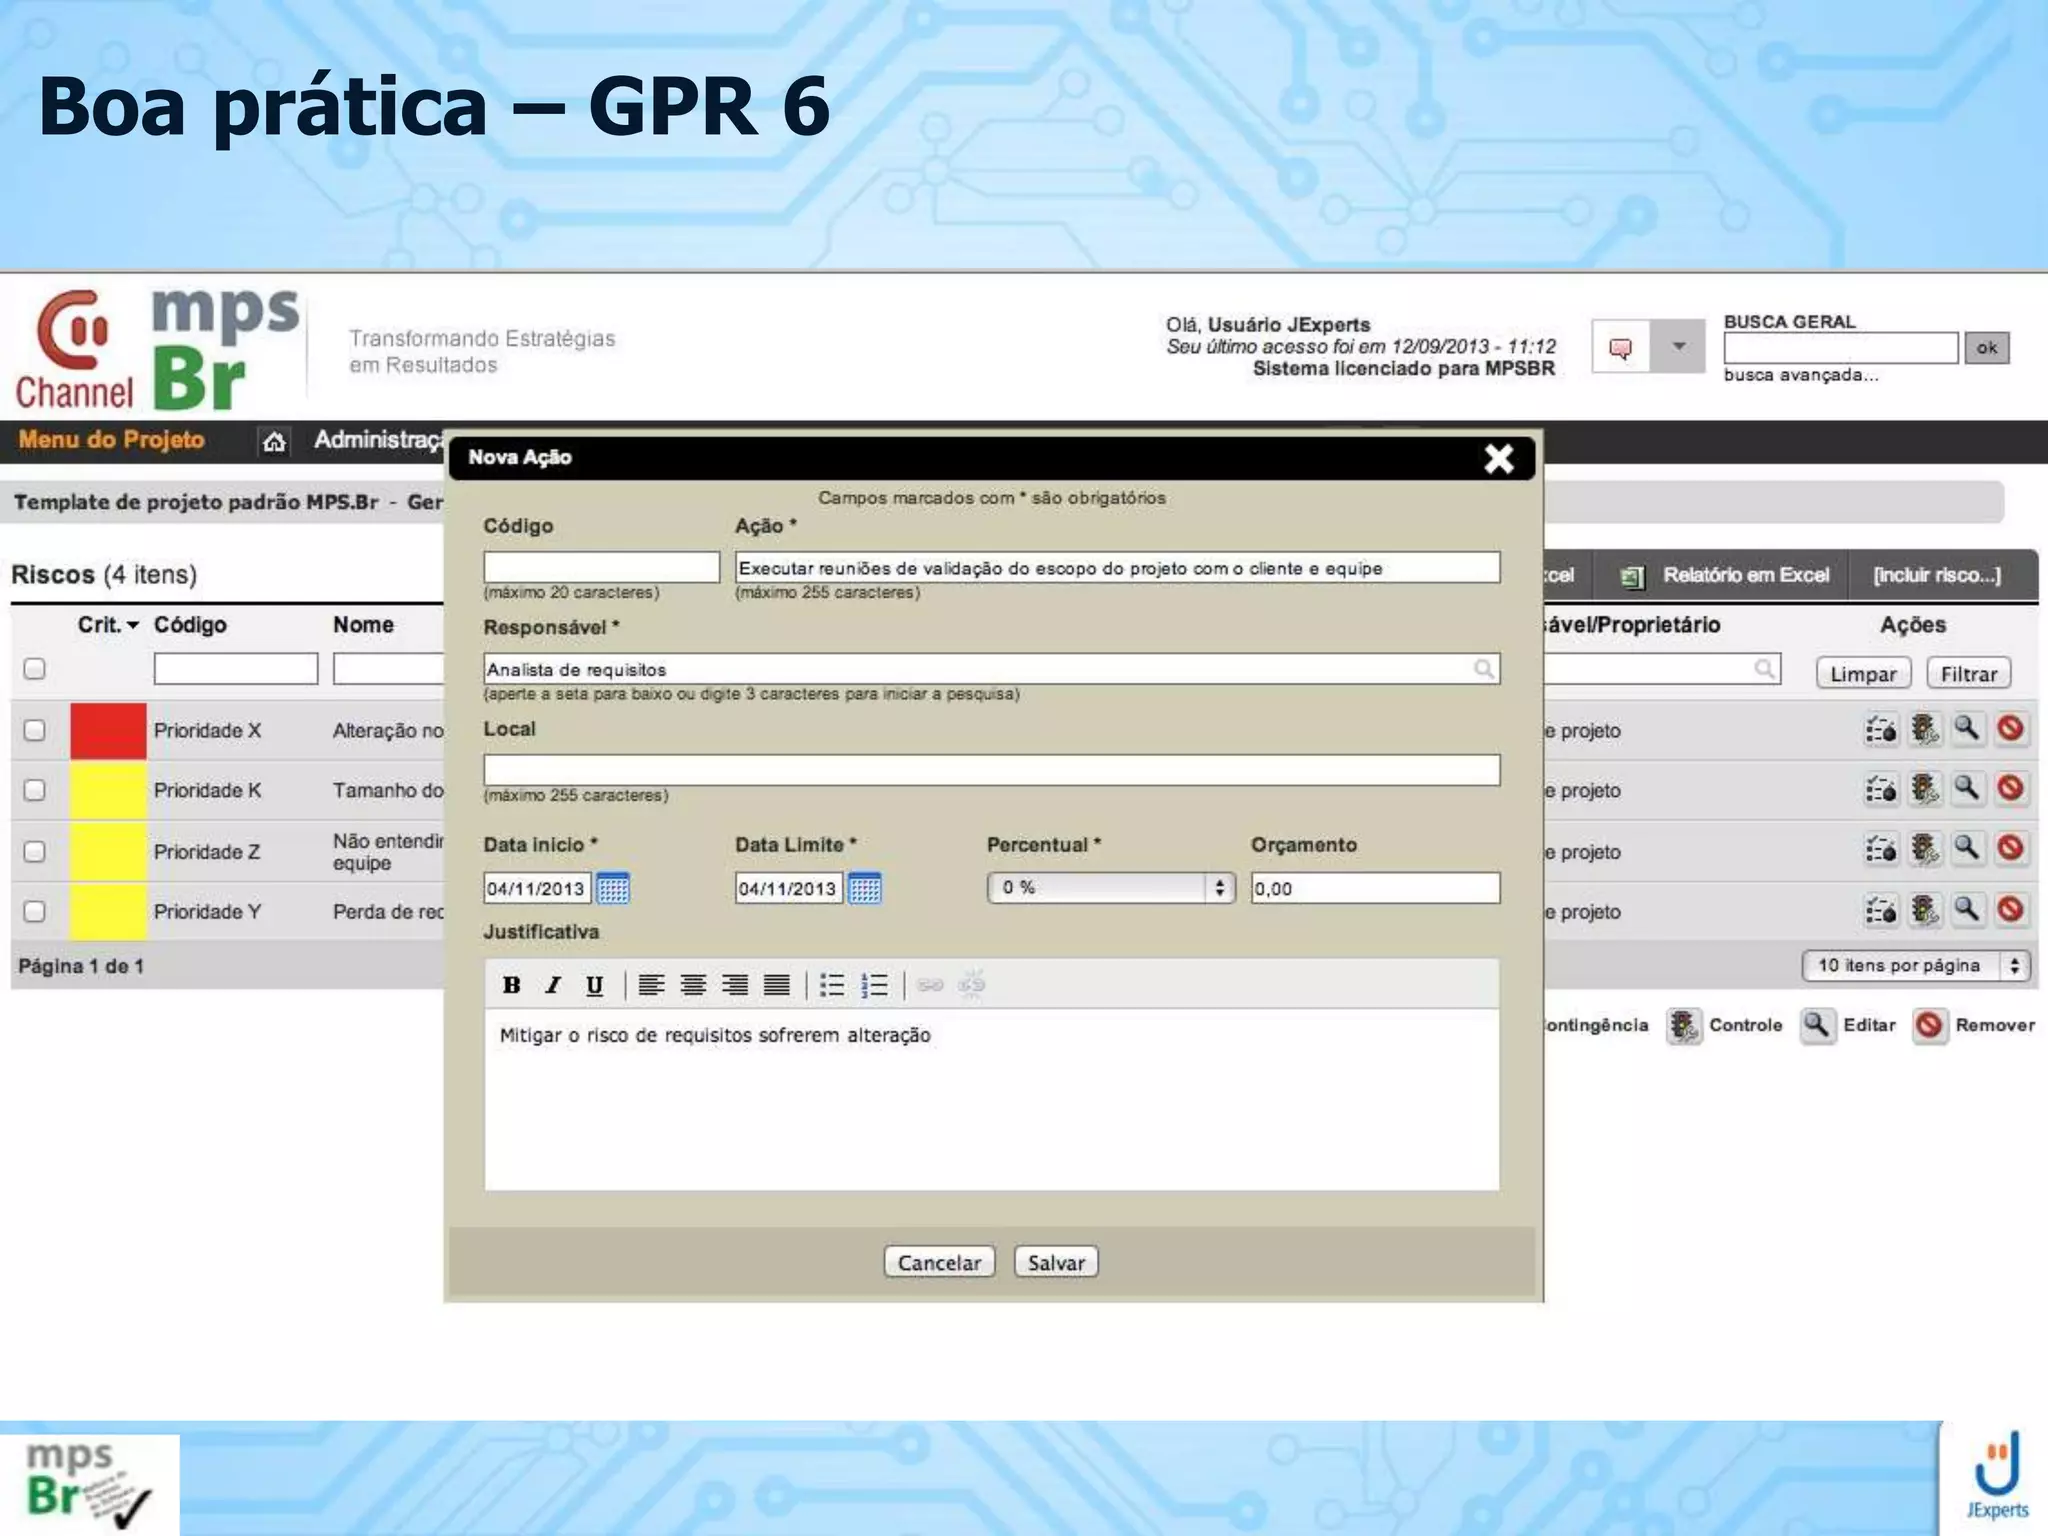This screenshot has height=1536, width=2048.
Task: Align Justificativa text right
Action: tap(735, 985)
